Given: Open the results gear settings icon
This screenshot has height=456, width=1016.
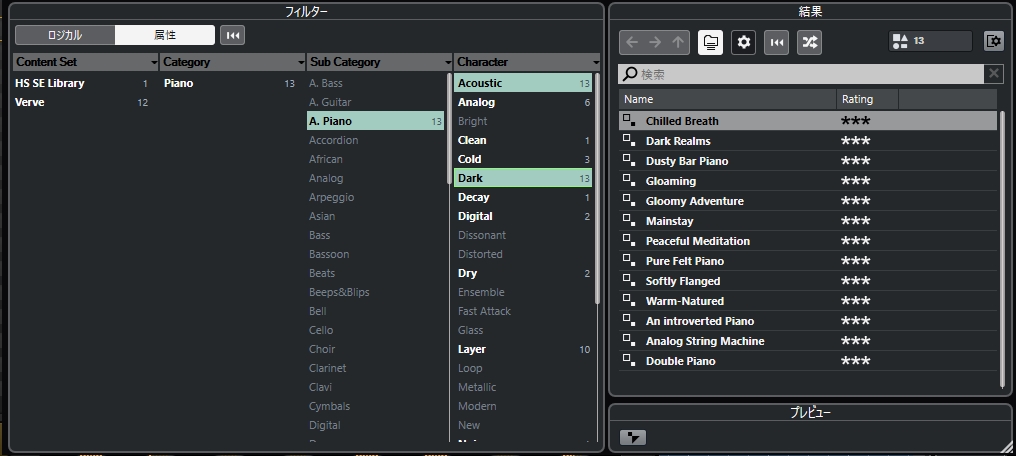Looking at the screenshot, I should pyautogui.click(x=743, y=42).
